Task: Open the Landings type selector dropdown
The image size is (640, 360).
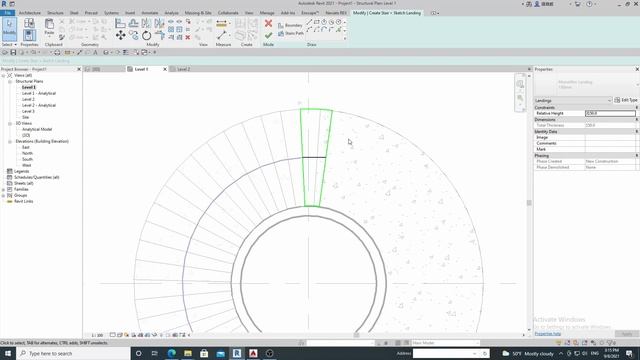Action: 573,100
